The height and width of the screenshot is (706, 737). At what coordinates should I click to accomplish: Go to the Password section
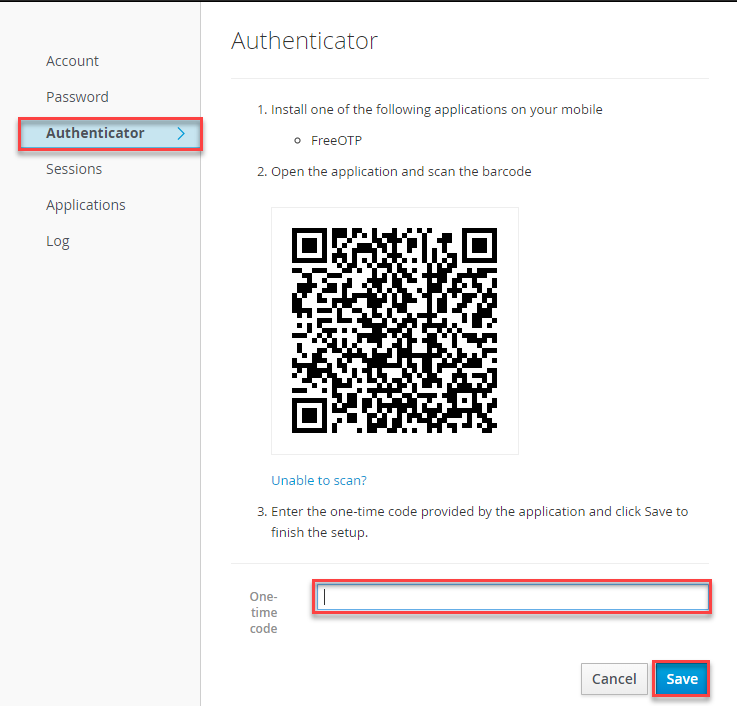pos(77,97)
